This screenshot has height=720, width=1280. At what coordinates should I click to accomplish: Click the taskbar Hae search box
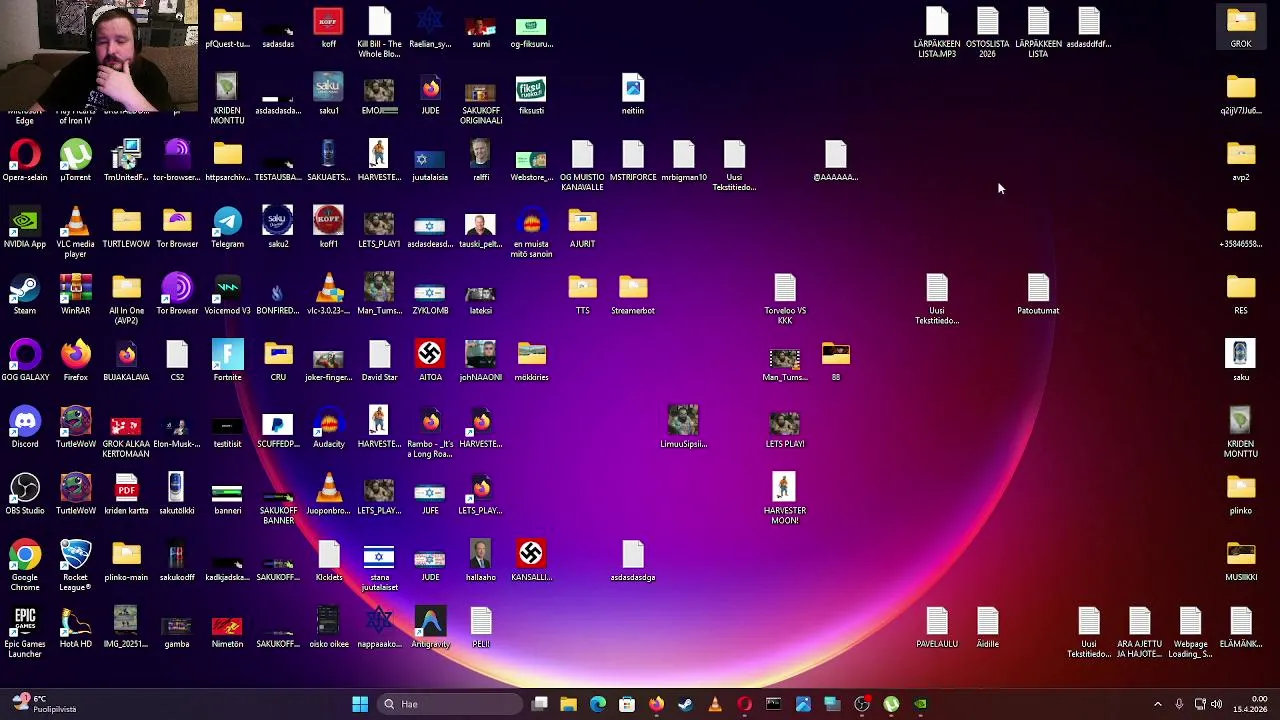tap(448, 704)
